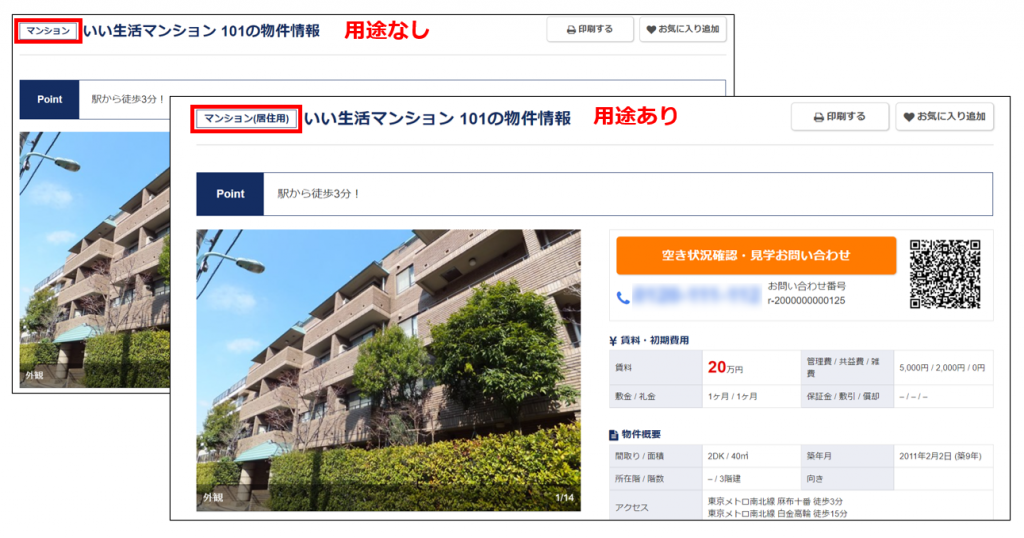Image resolution: width=1024 pixels, height=538 pixels.
Task: Click the yen icon next to 賃料・初期費用
Action: point(613,341)
